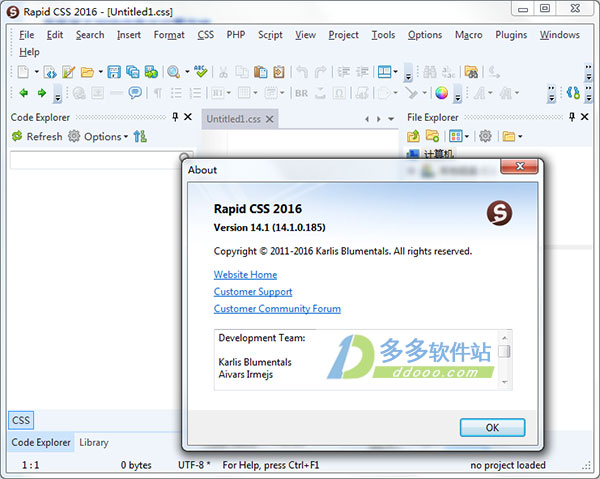Click the Development Team scrollbar down arrow
The width and height of the screenshot is (600, 479).
(x=505, y=382)
